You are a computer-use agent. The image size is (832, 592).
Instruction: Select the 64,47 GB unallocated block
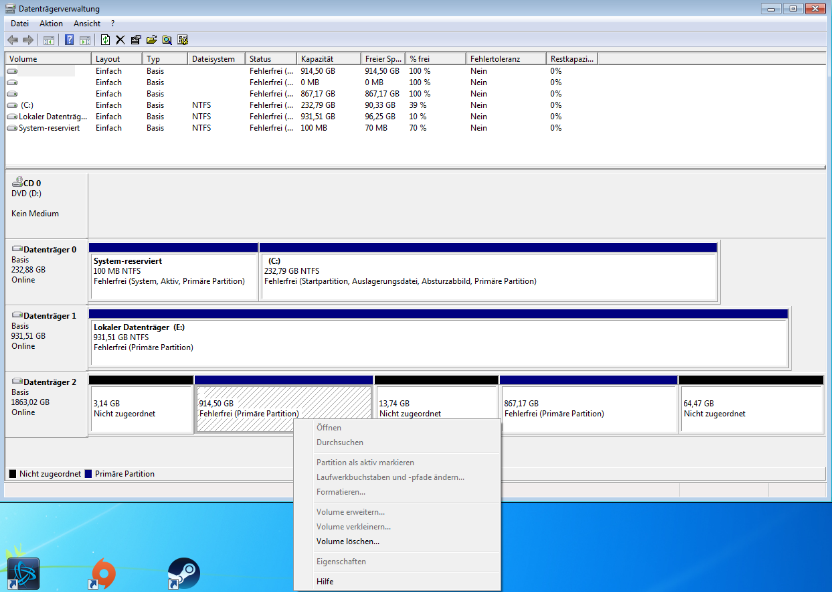[751, 405]
